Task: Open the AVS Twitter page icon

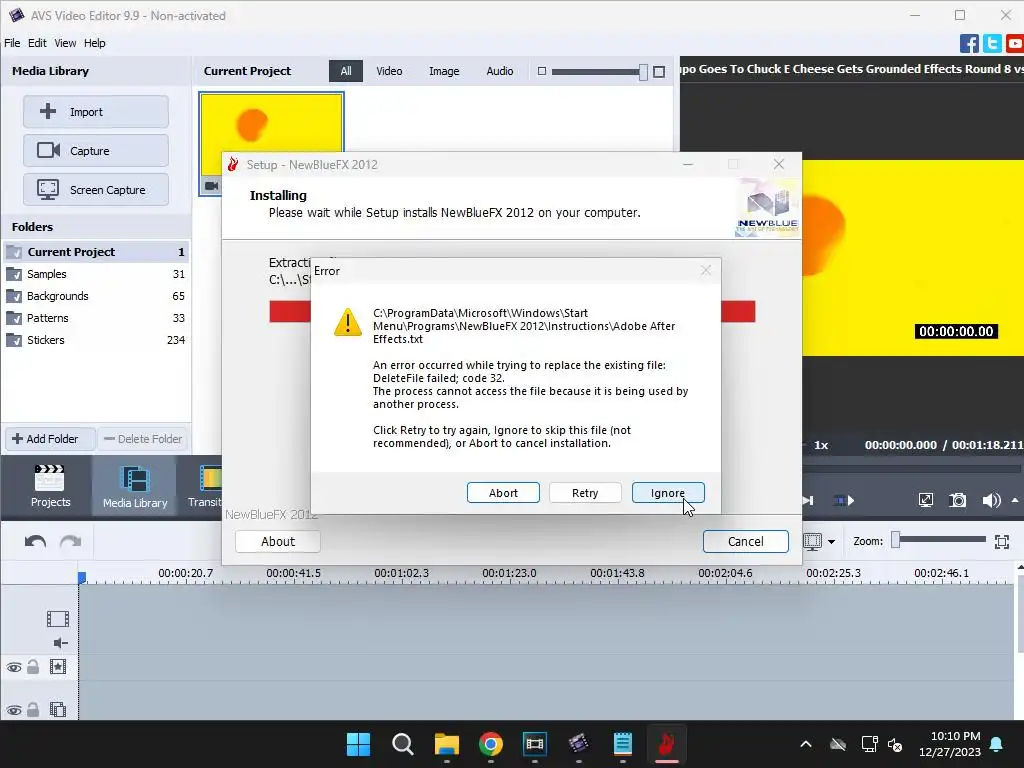Action: (992, 44)
